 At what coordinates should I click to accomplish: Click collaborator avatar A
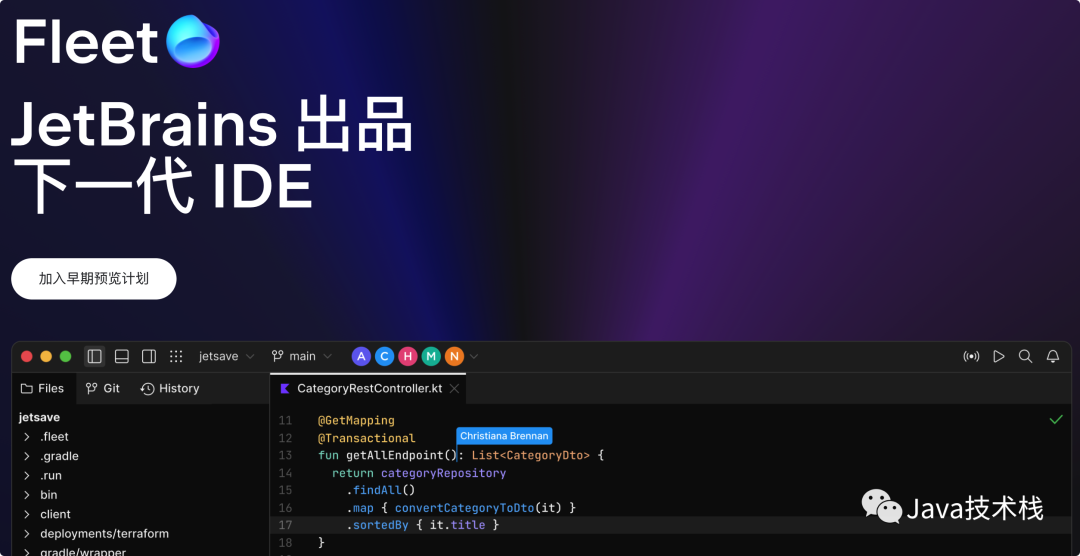[x=362, y=356]
